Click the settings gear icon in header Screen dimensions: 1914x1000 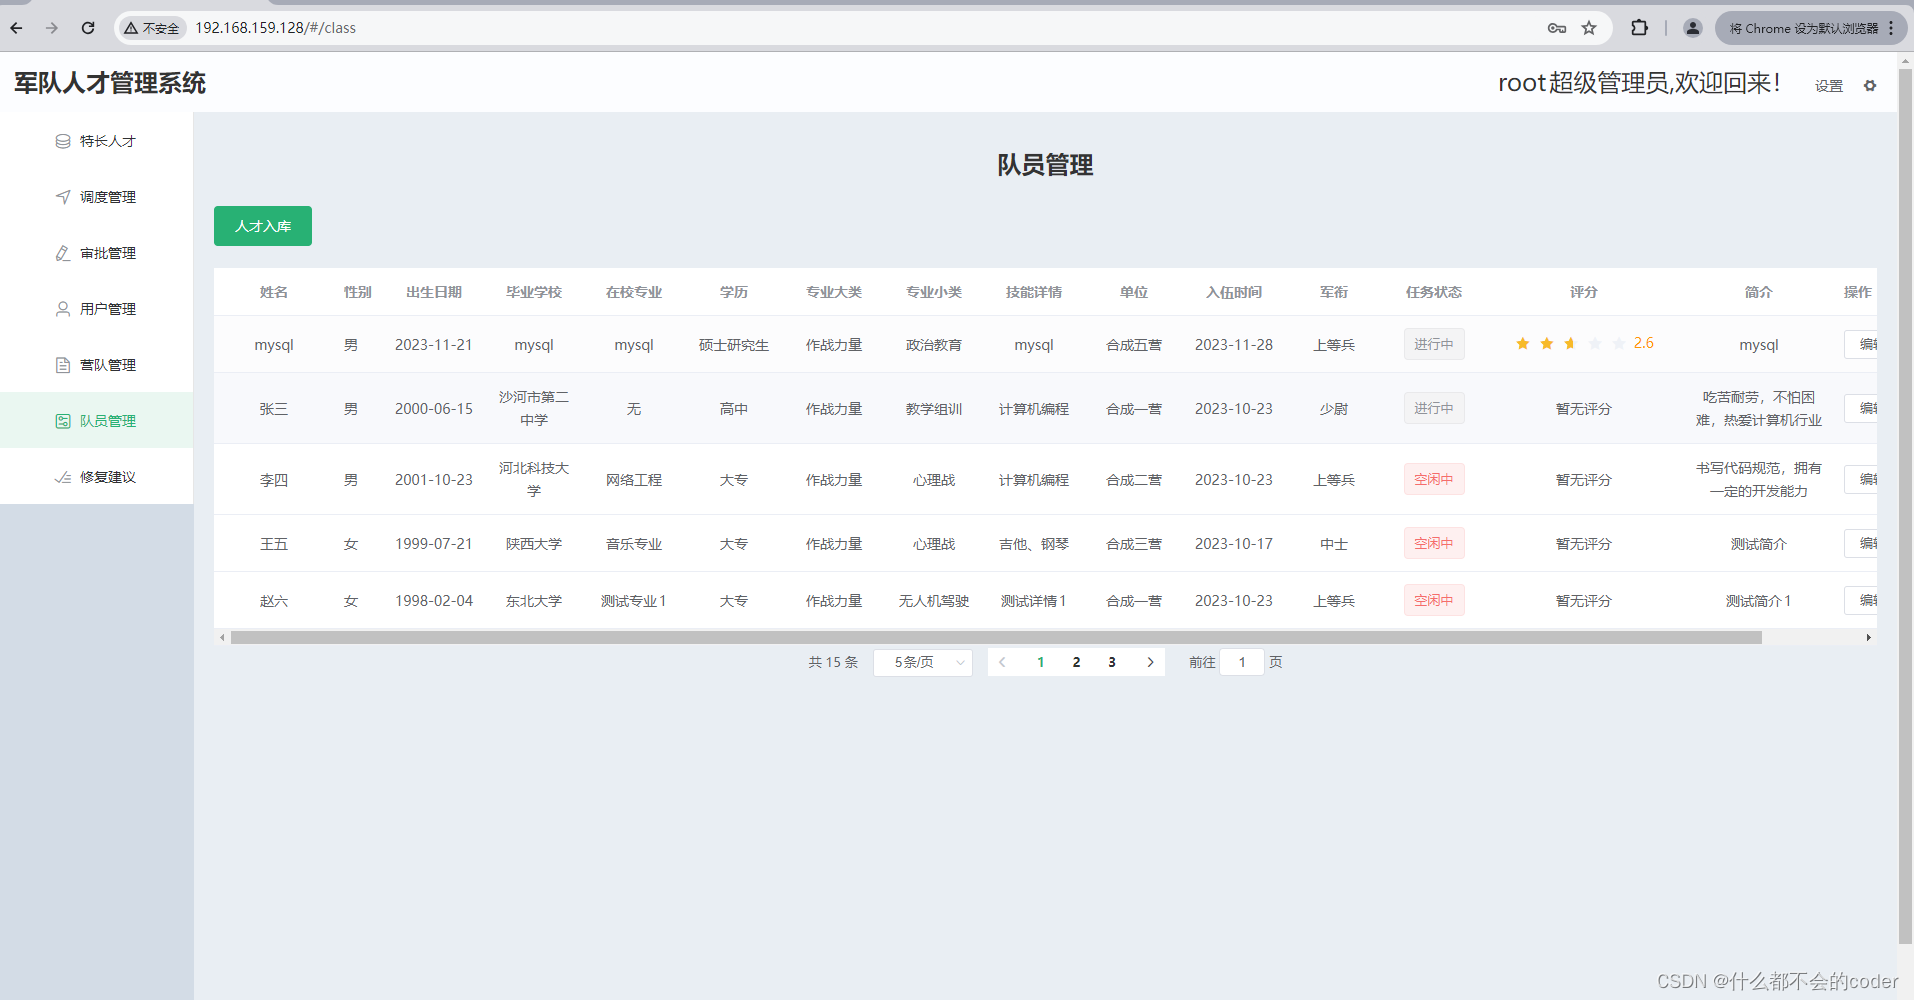[x=1870, y=86]
